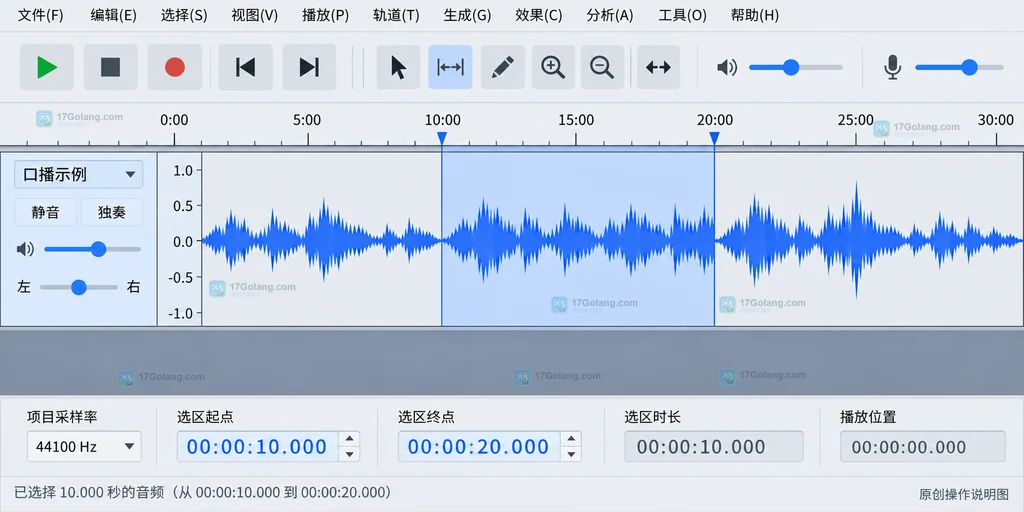
Task: Adjust the left-right pan slider
Action: [x=79, y=287]
